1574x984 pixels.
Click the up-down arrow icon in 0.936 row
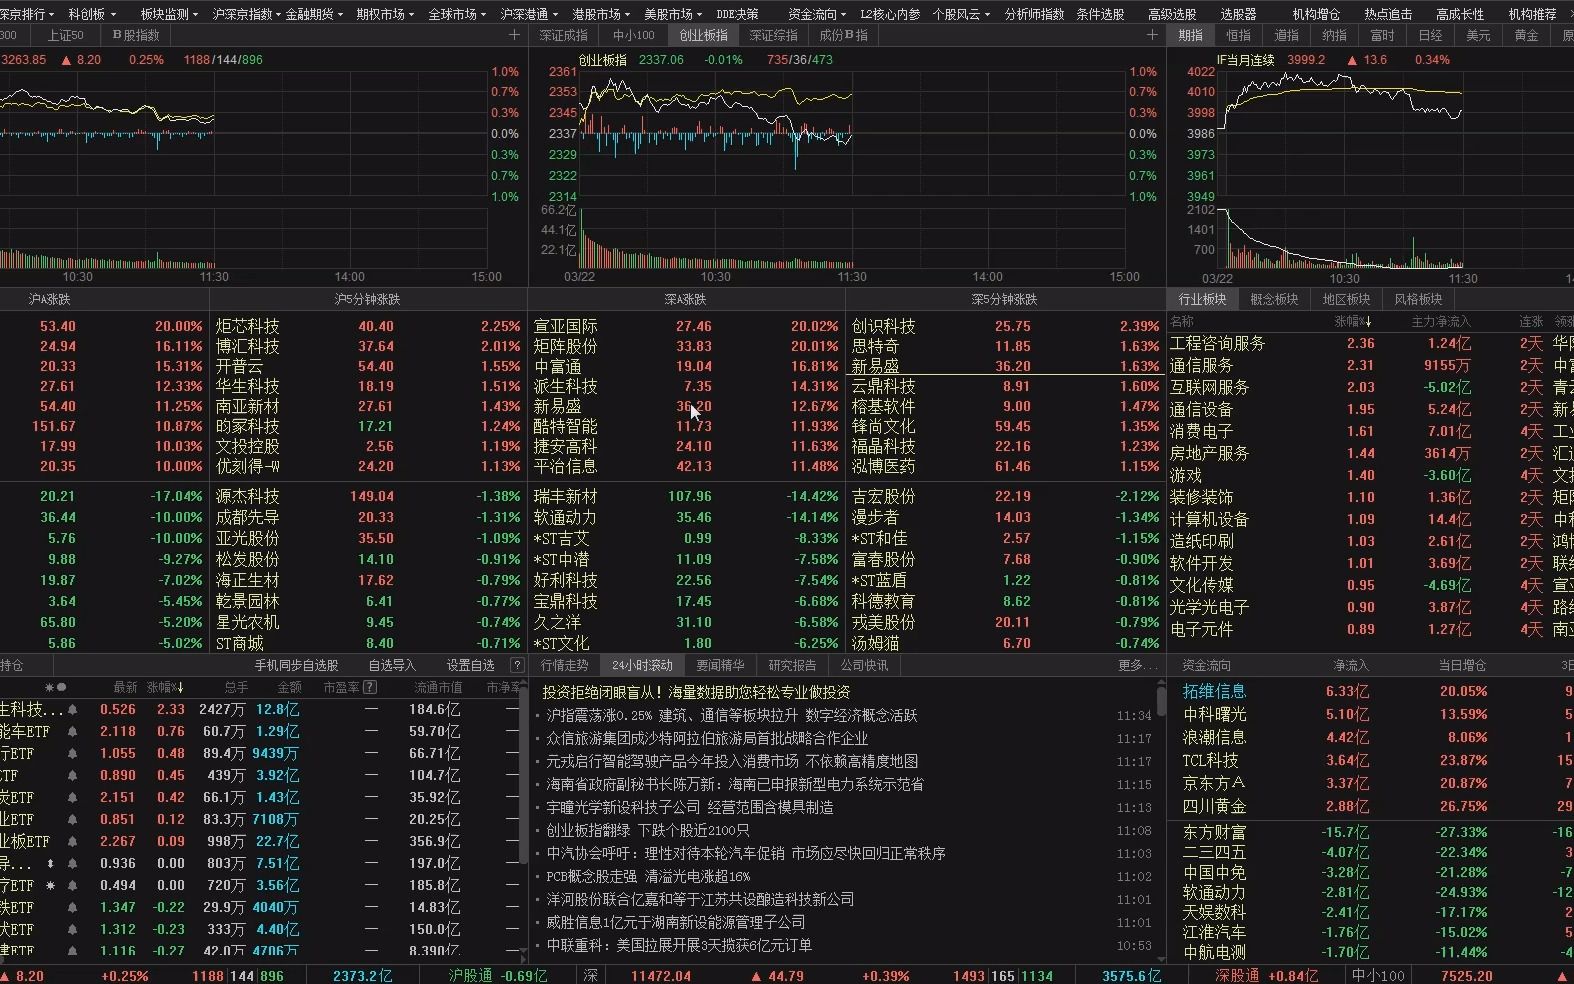[50, 864]
